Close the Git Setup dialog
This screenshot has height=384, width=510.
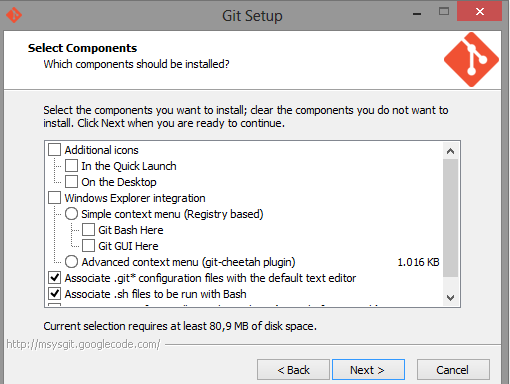tap(479, 12)
